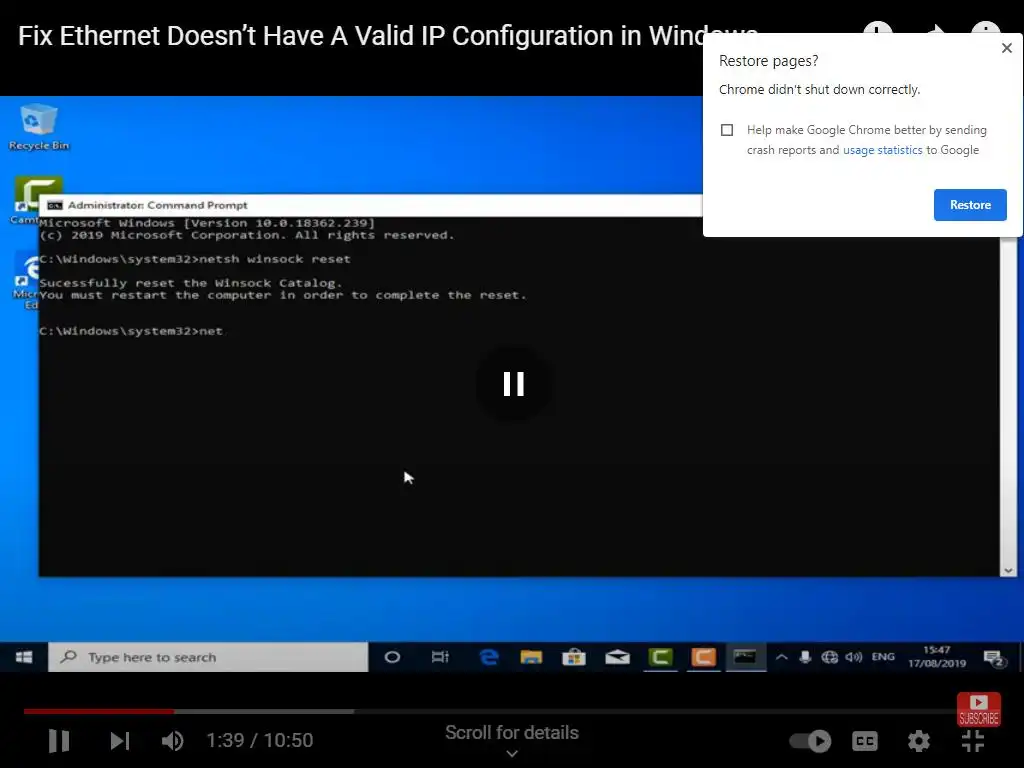Seek on the video progress bar
Image resolution: width=1024 pixels, height=768 pixels.
tap(490, 711)
